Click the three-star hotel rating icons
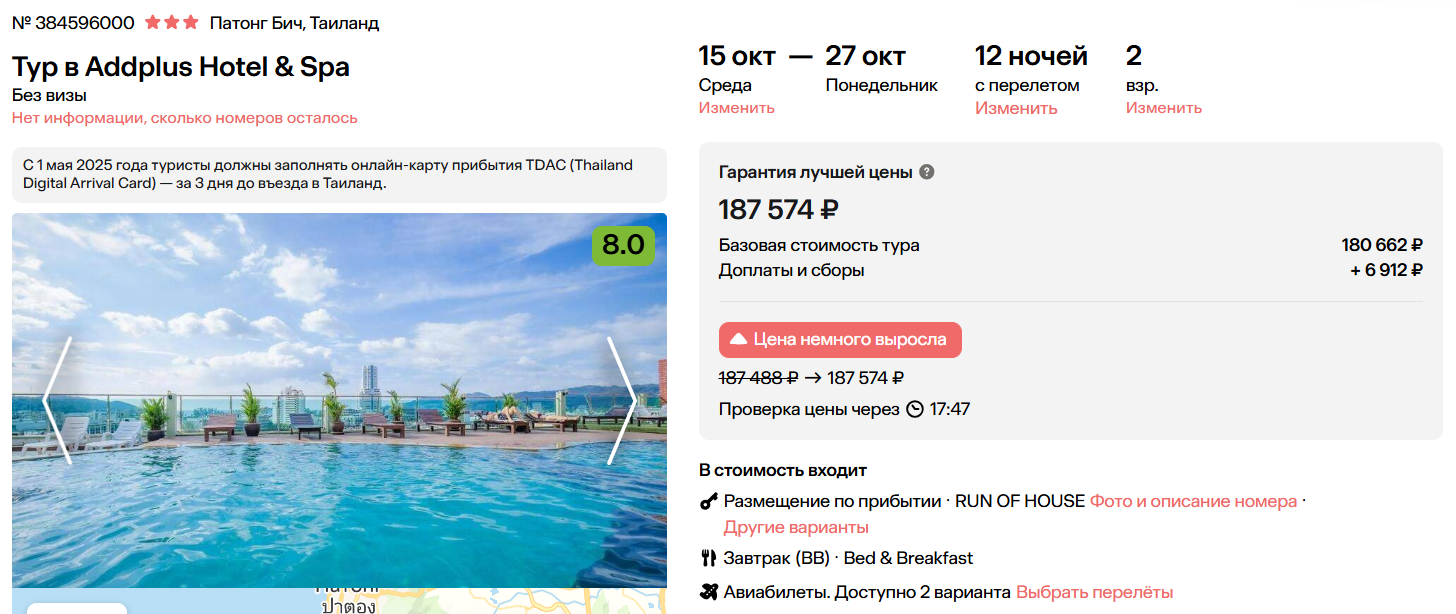 [172, 22]
